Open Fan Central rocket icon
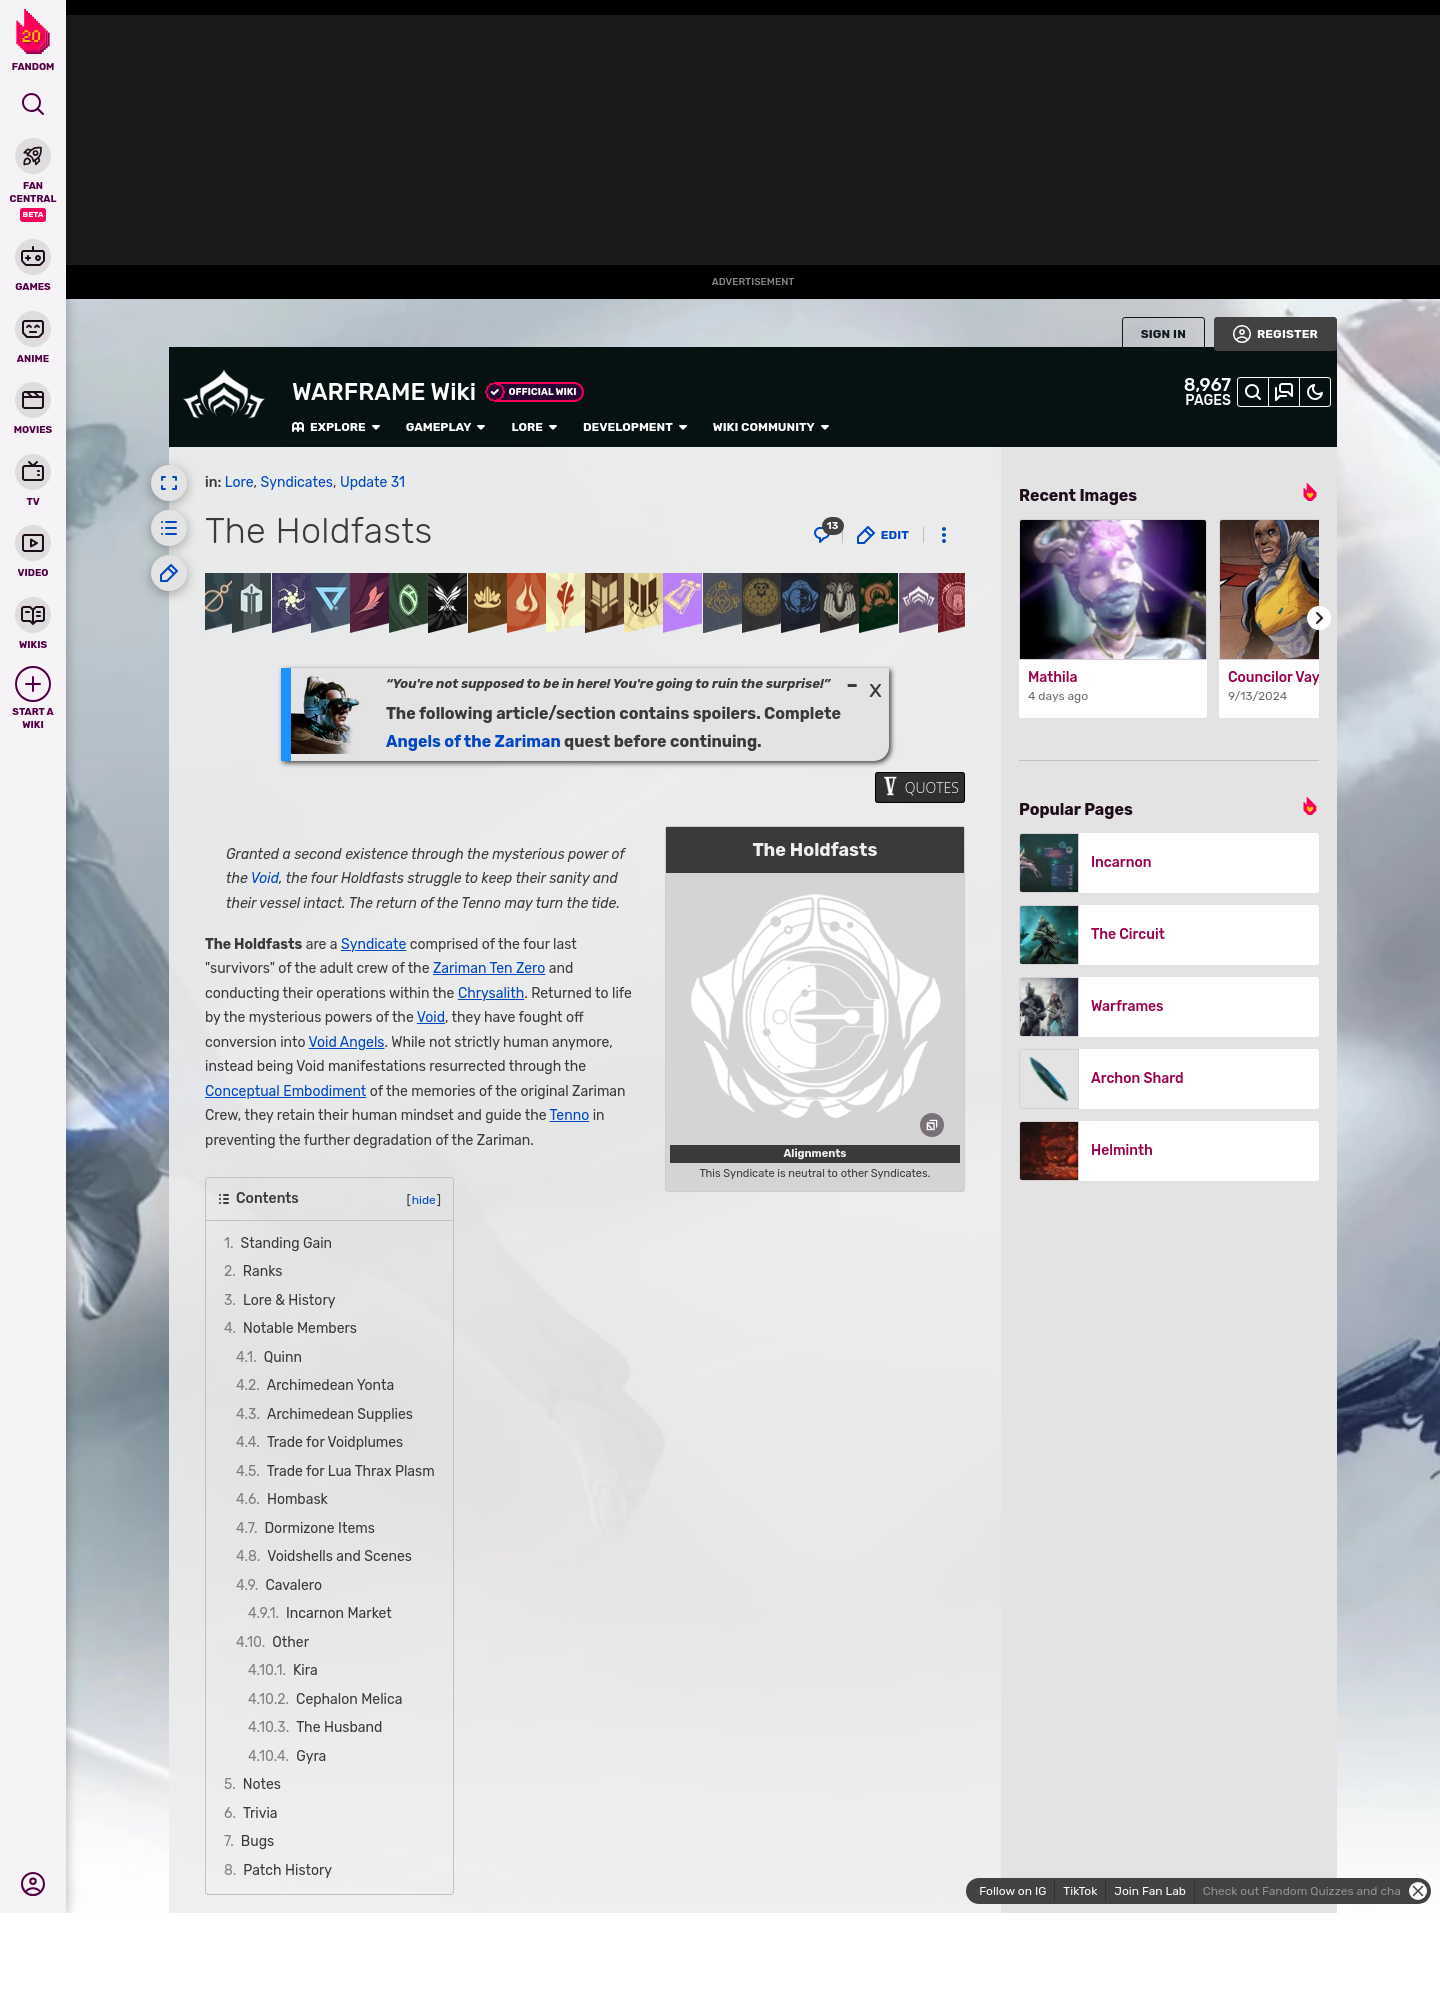 click(33, 156)
